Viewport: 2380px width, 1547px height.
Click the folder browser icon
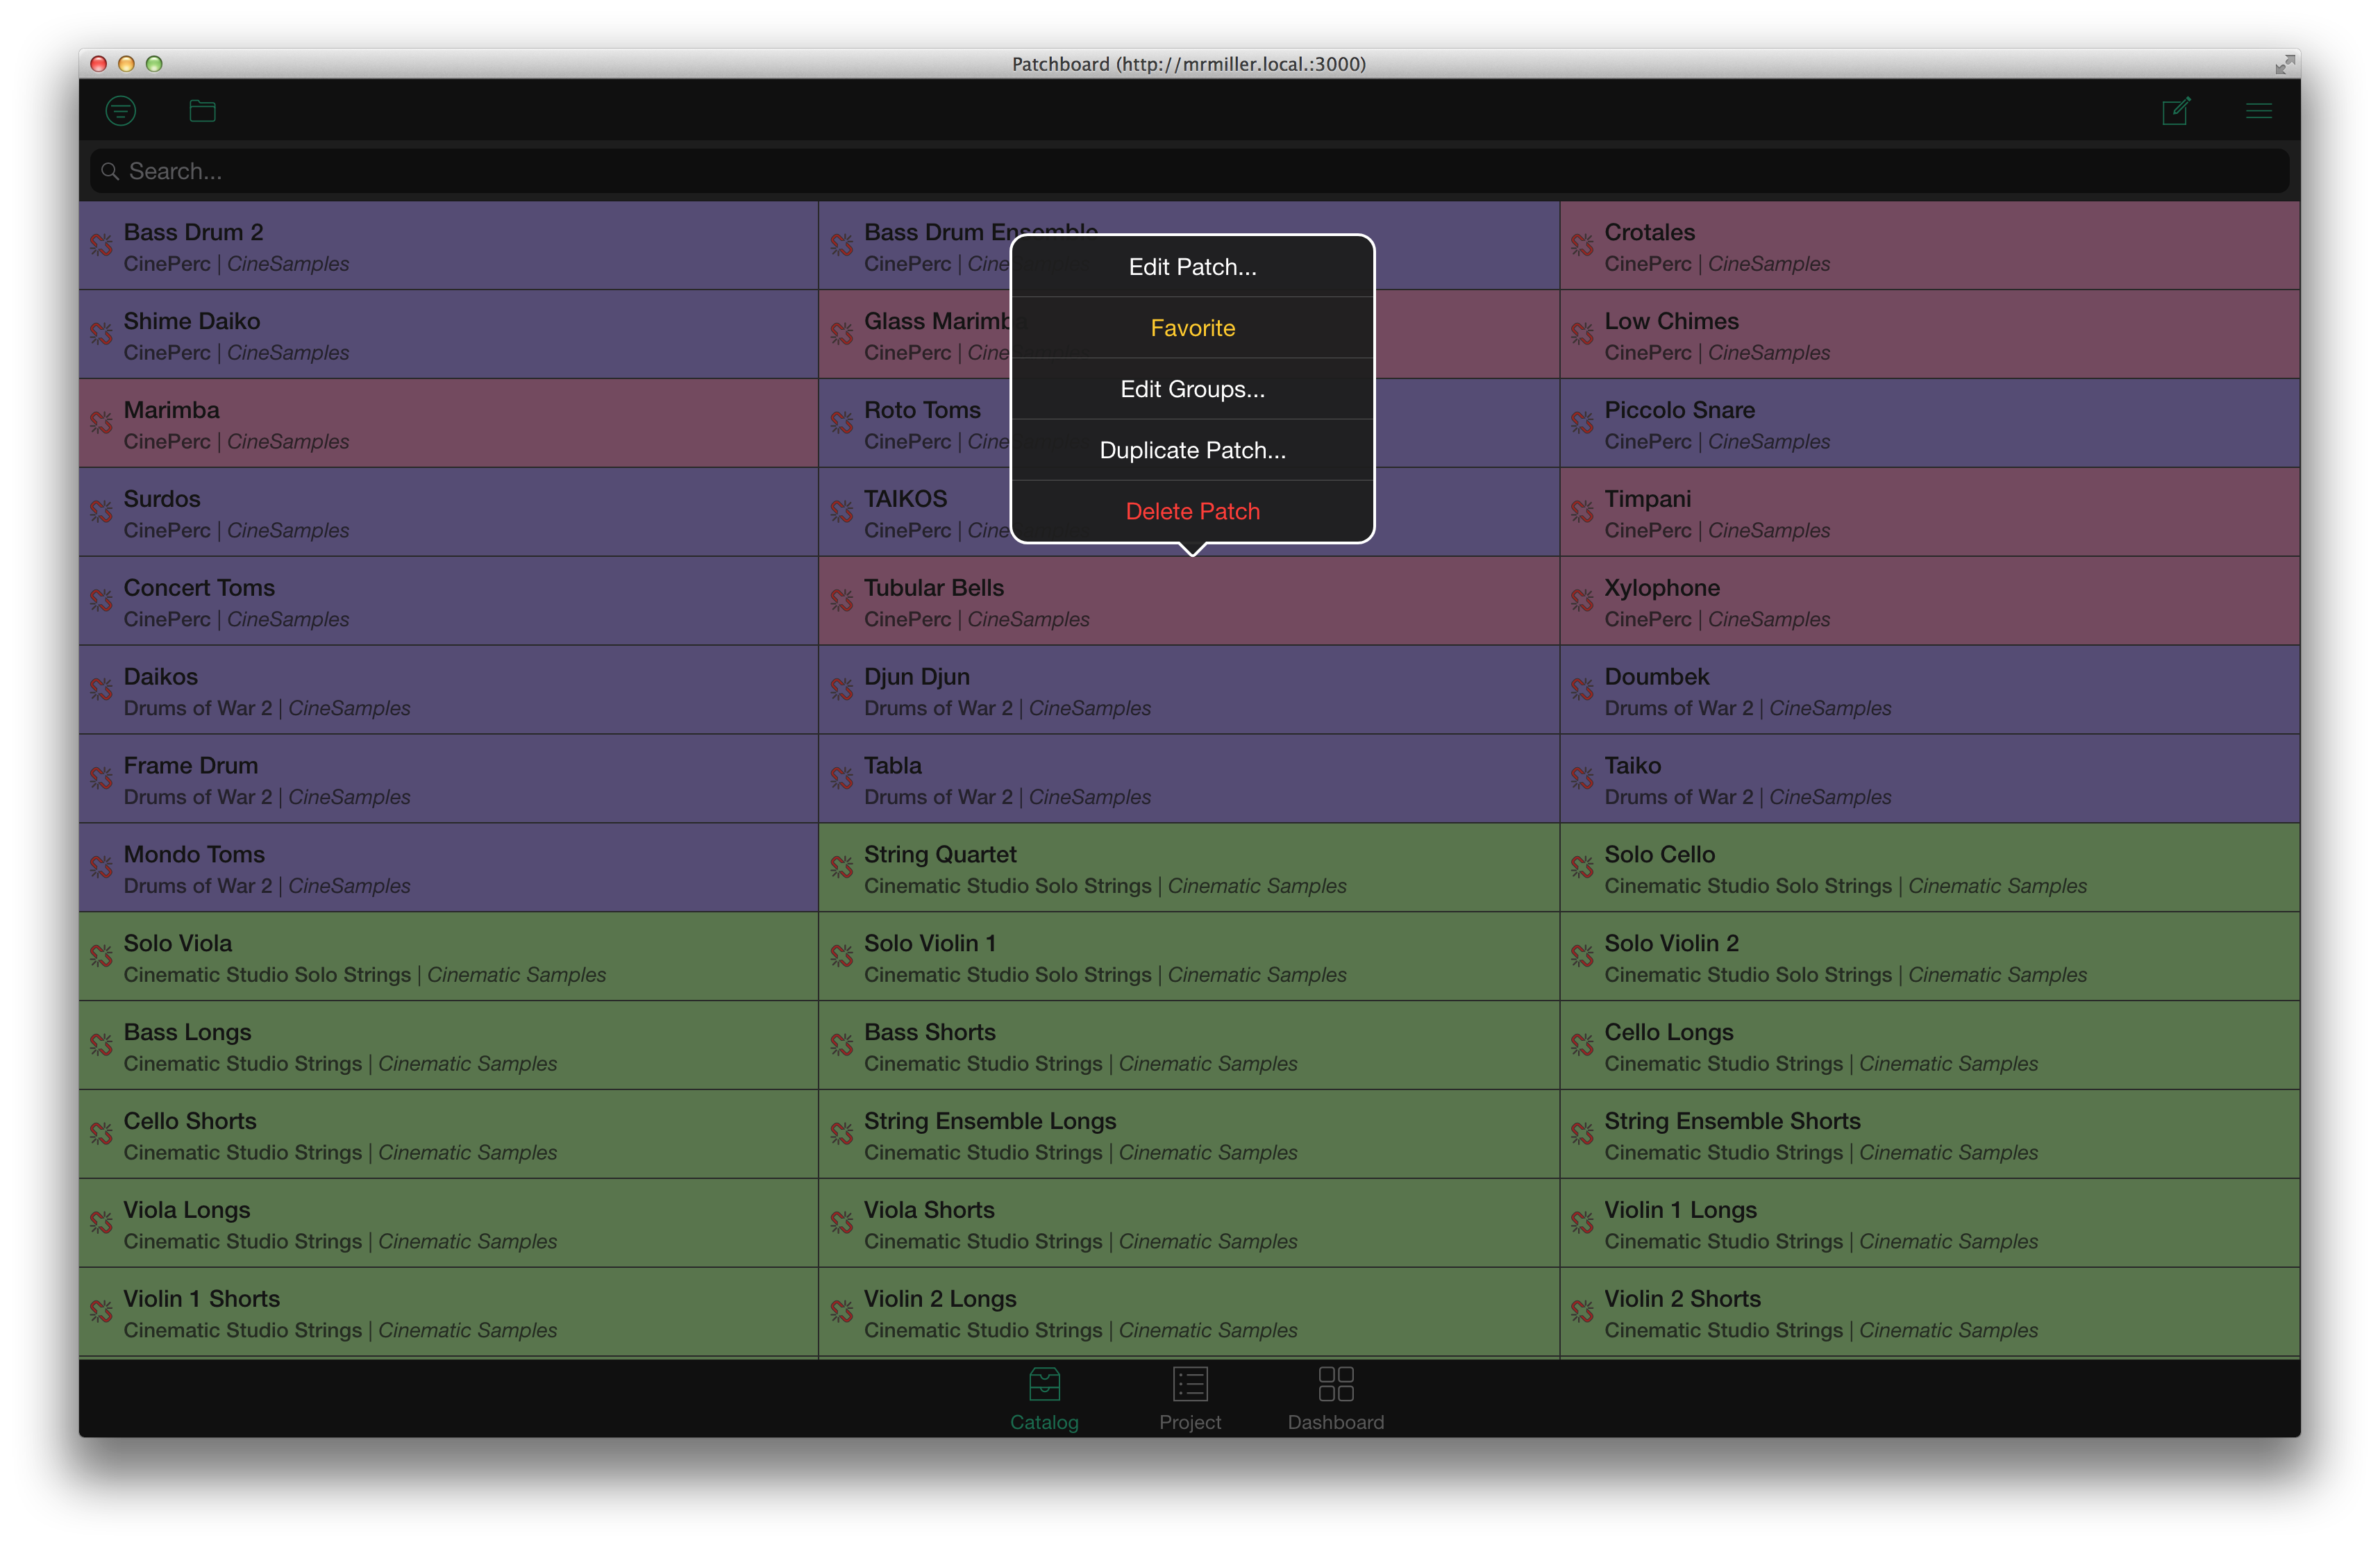(202, 110)
